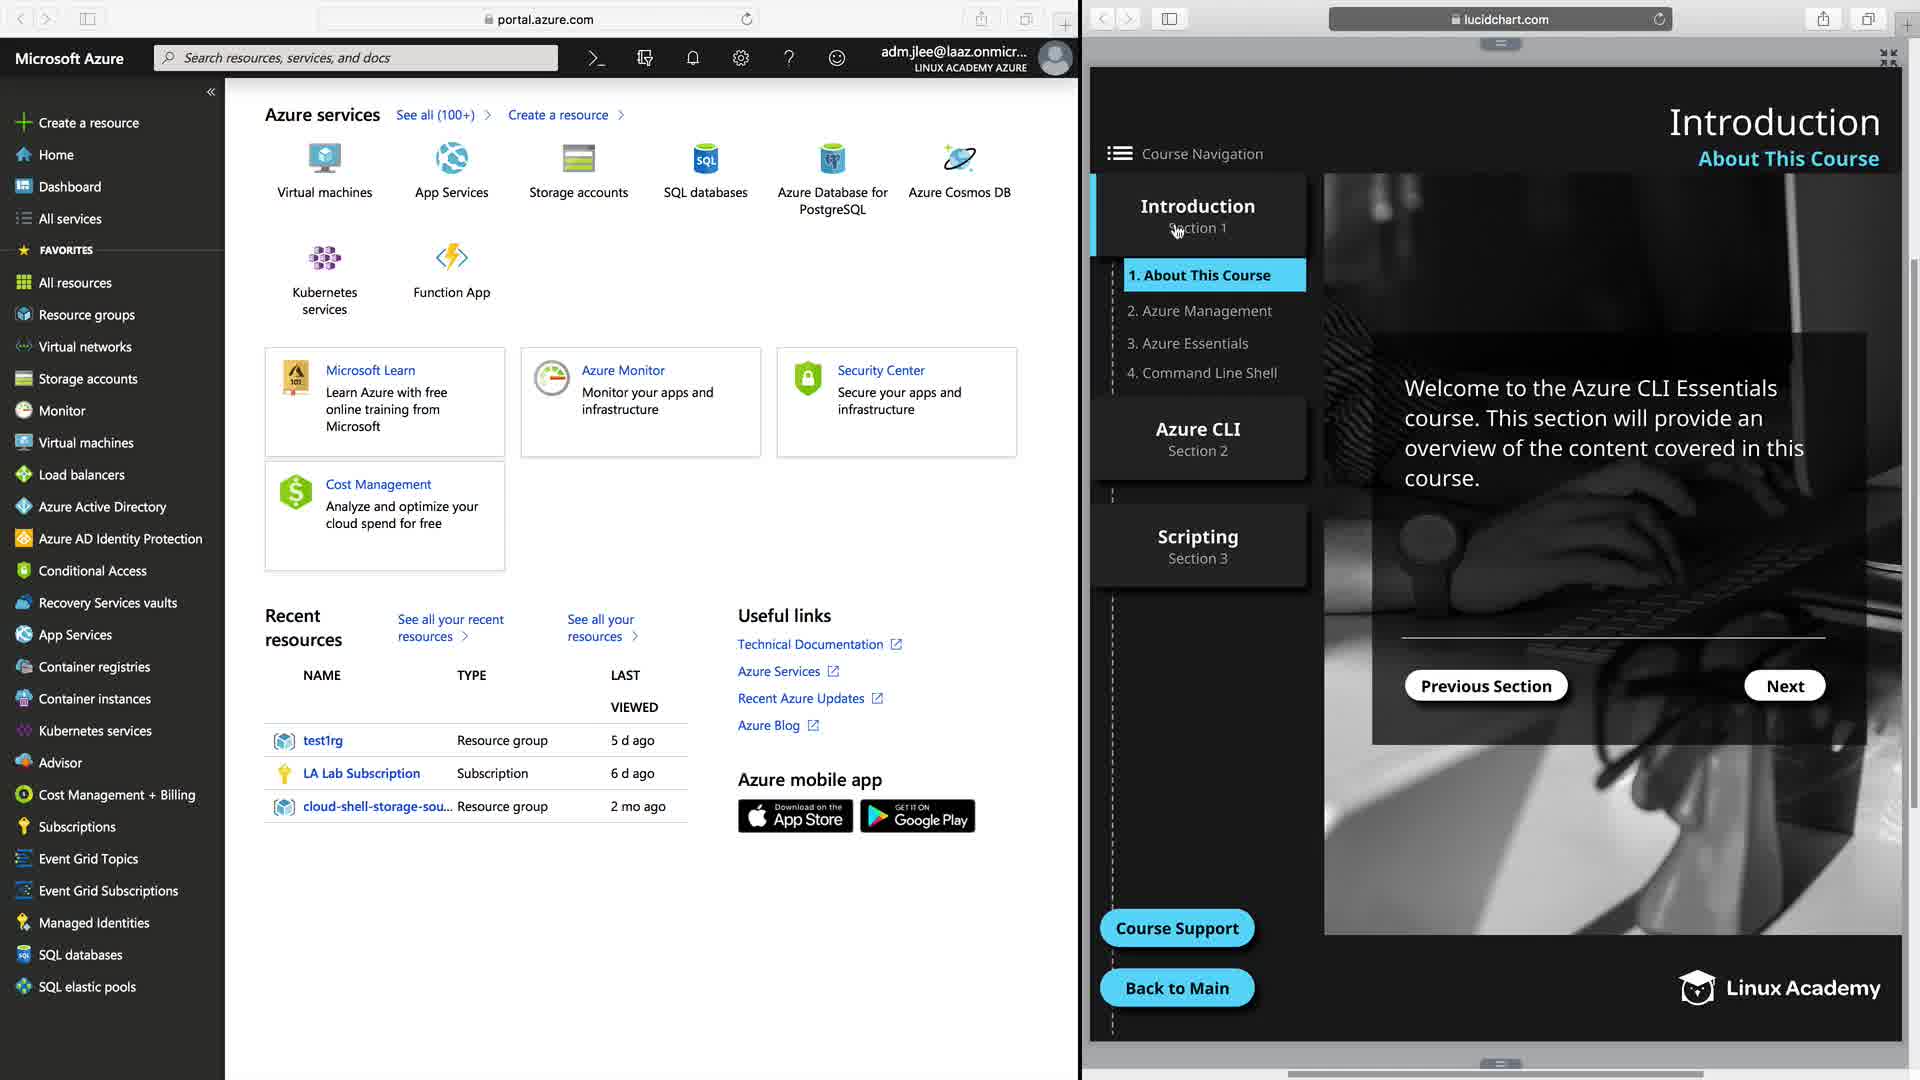
Task: Click the search resources input field
Action: click(355, 58)
